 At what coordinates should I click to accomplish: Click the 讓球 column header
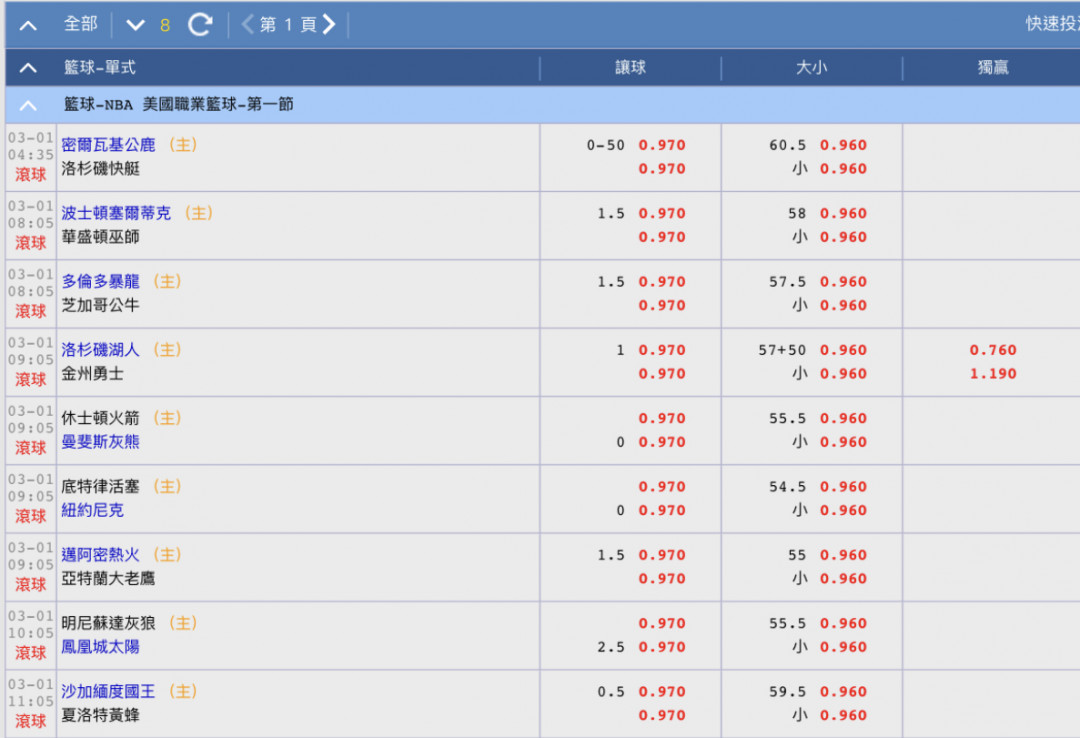tap(630, 68)
